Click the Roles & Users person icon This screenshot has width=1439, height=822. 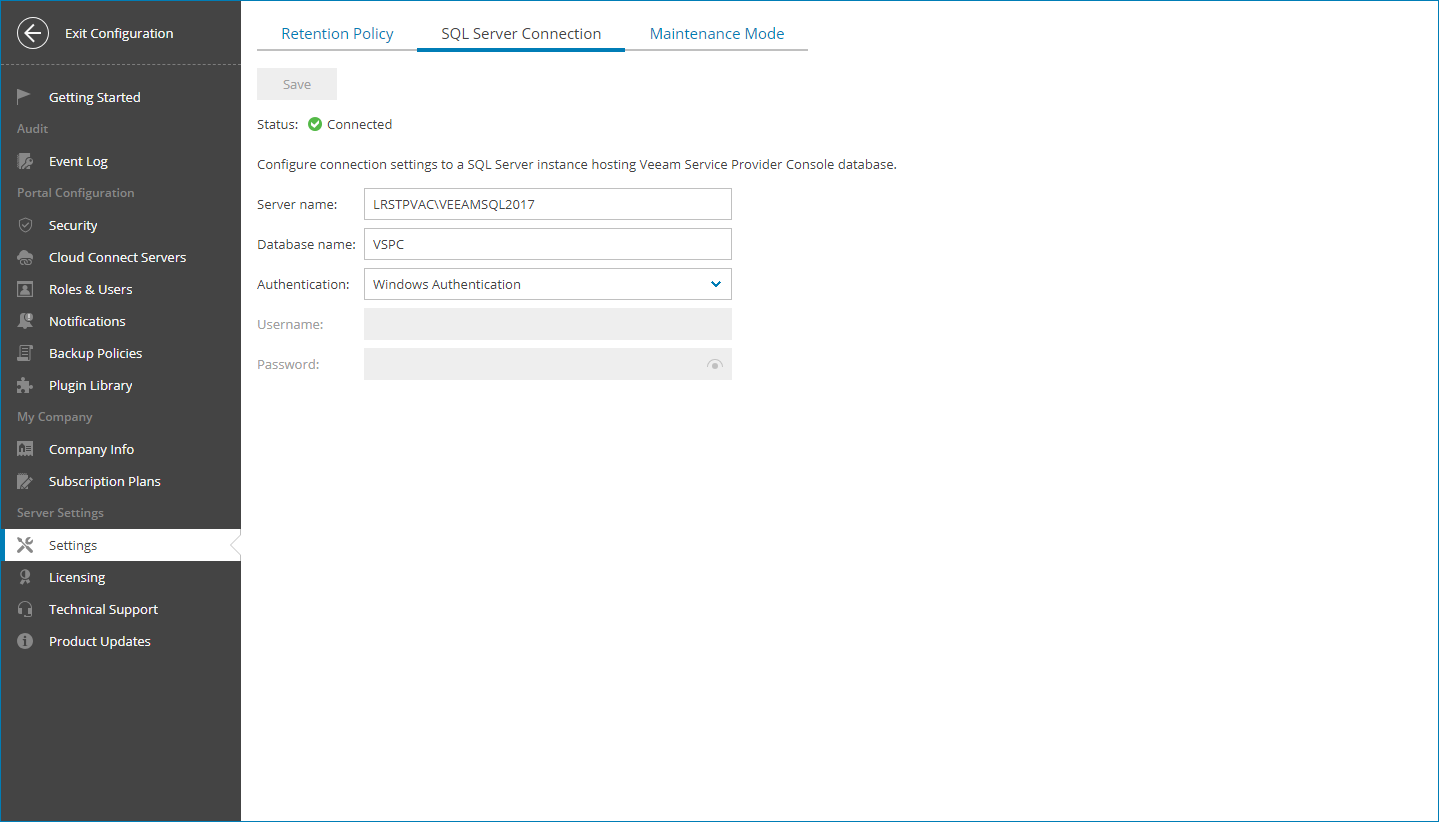(25, 289)
